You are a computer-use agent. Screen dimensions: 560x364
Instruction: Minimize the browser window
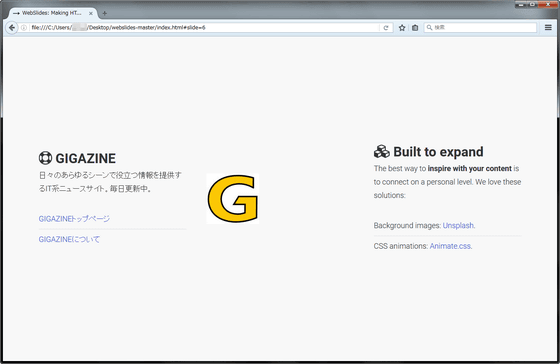[521, 4]
